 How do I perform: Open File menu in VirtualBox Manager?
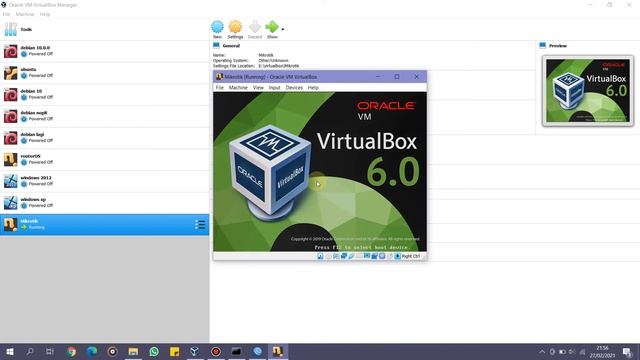[6, 14]
